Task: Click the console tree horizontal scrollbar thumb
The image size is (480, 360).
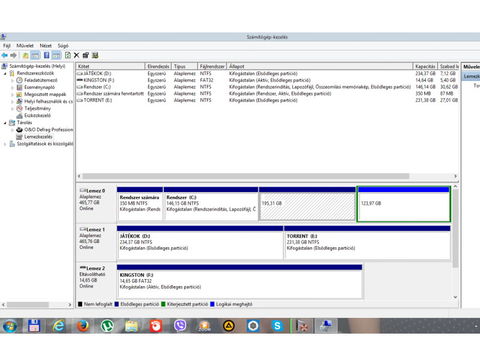Action: point(28,305)
